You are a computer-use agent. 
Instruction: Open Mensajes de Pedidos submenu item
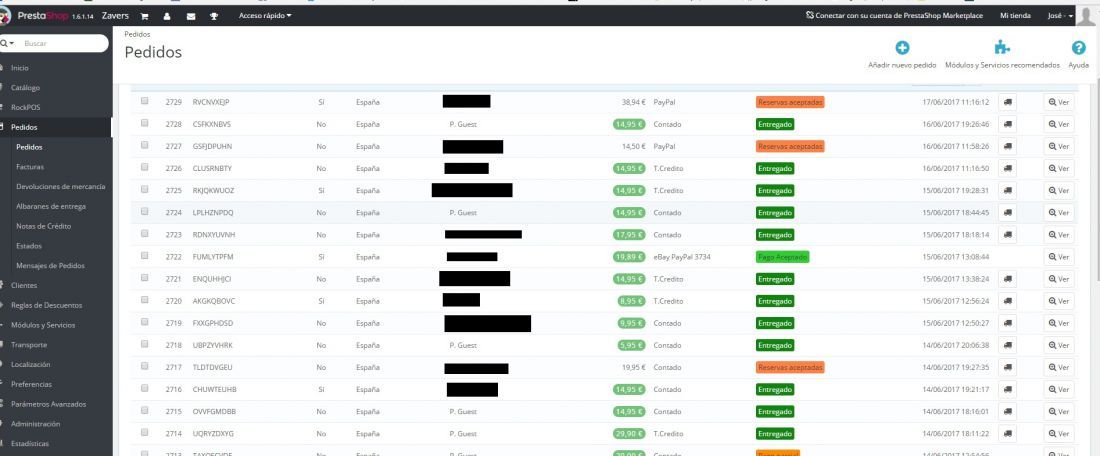tap(51, 266)
